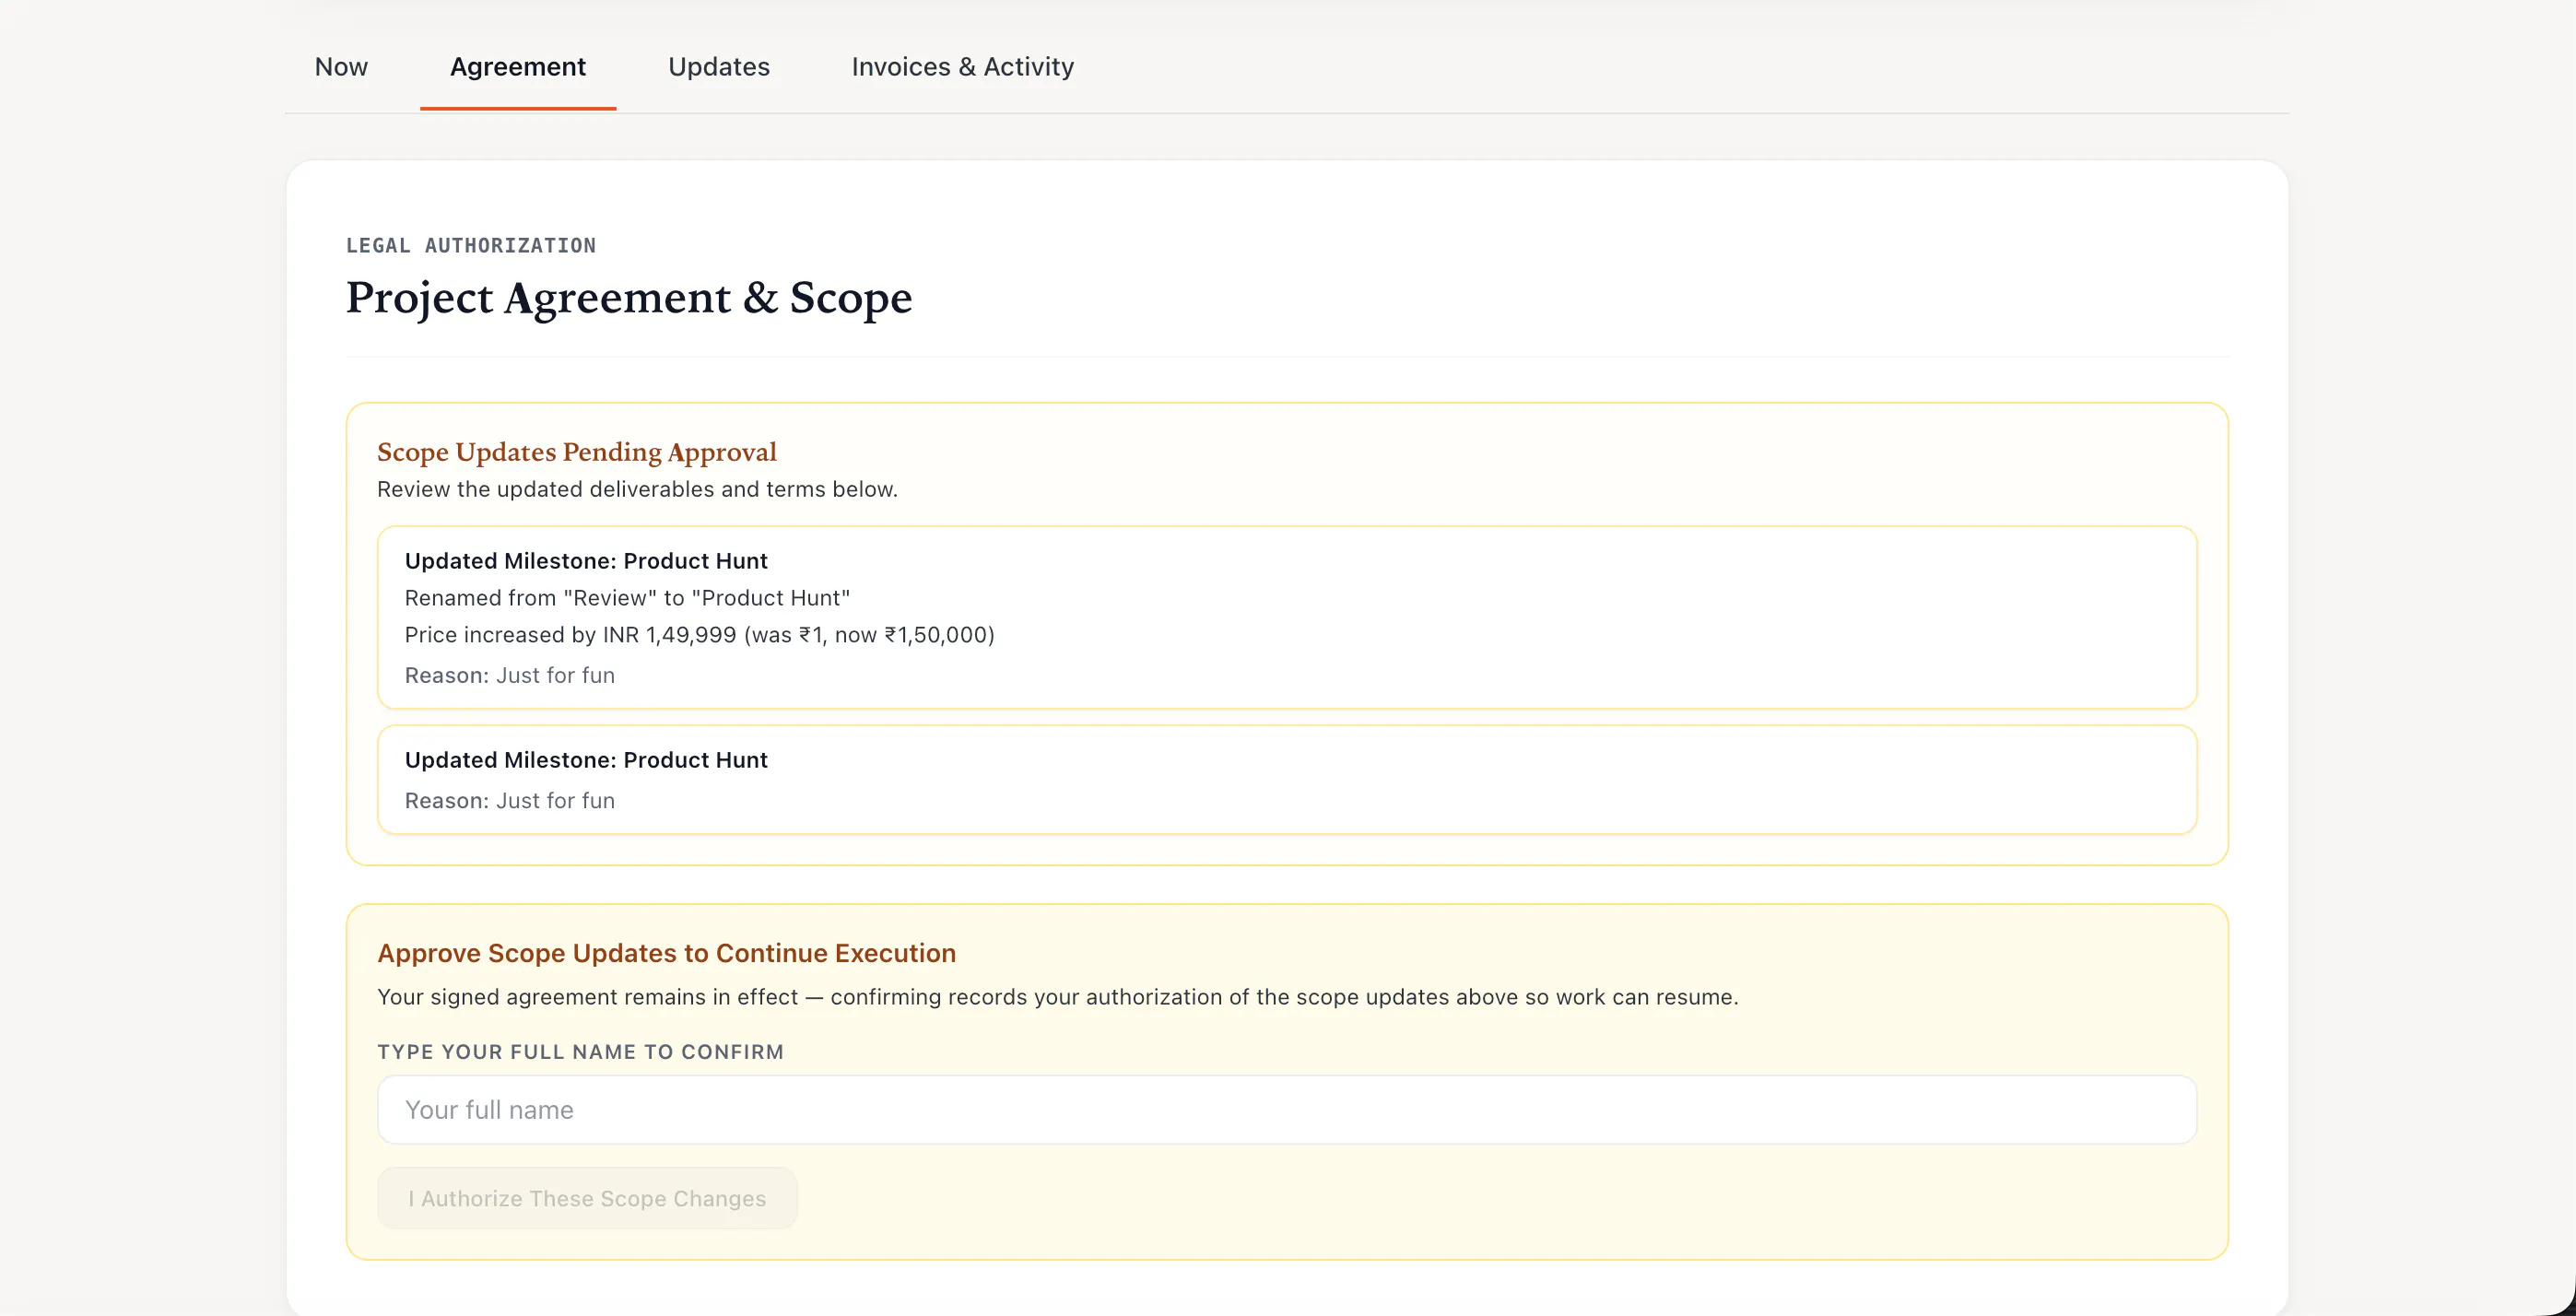Click the 'Price increased by INR 1,49,999' line
This screenshot has height=1316, width=2576.
[700, 635]
